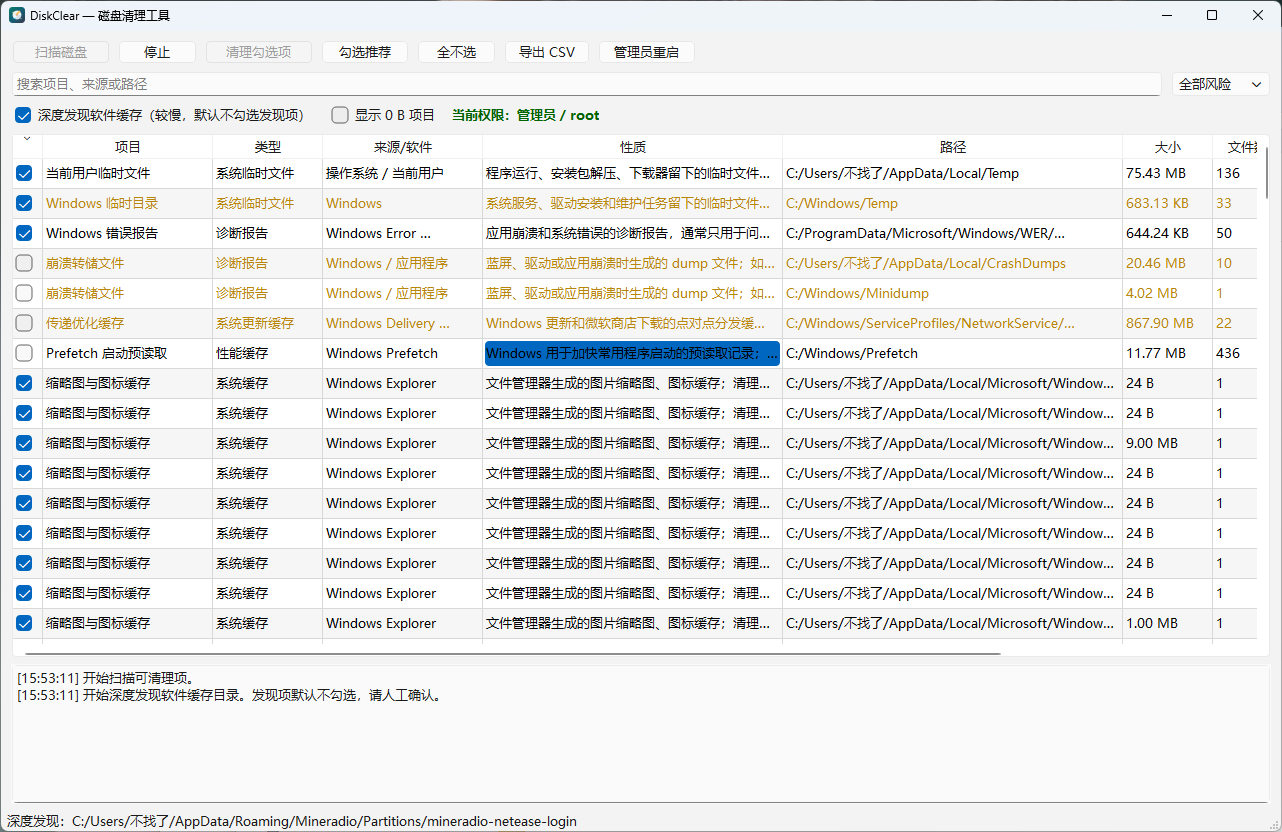Screen dimensions: 1282x832
Task: Select the Prefetch 启动预读取 item cell
Action: point(128,353)
